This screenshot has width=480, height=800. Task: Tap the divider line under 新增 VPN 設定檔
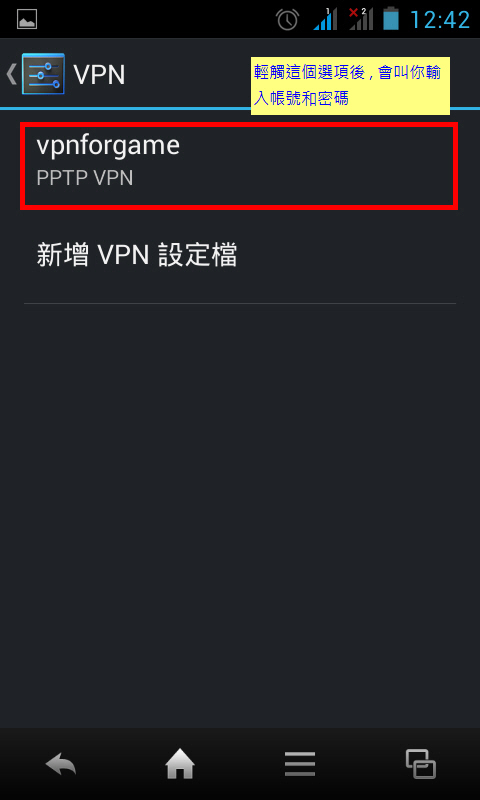coord(240,304)
